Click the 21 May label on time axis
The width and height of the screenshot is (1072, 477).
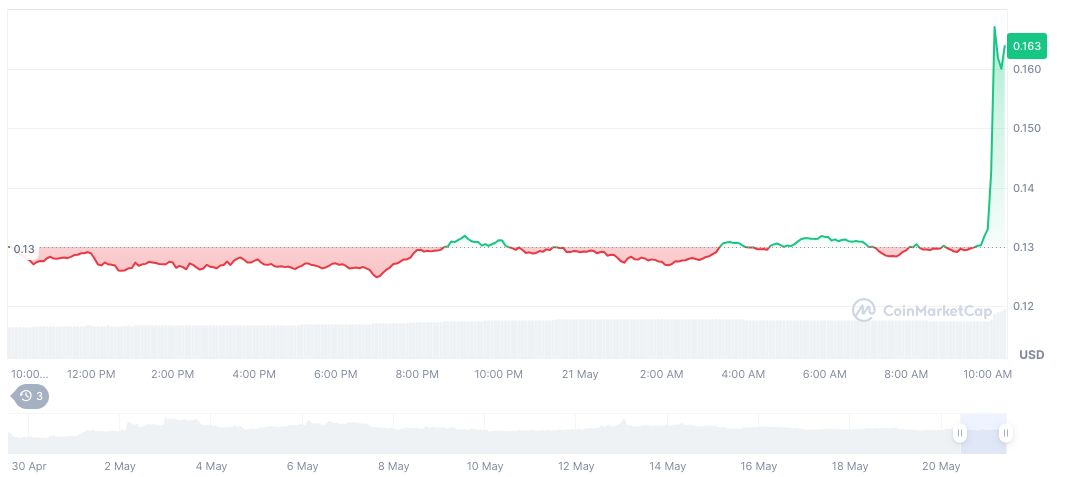(580, 374)
